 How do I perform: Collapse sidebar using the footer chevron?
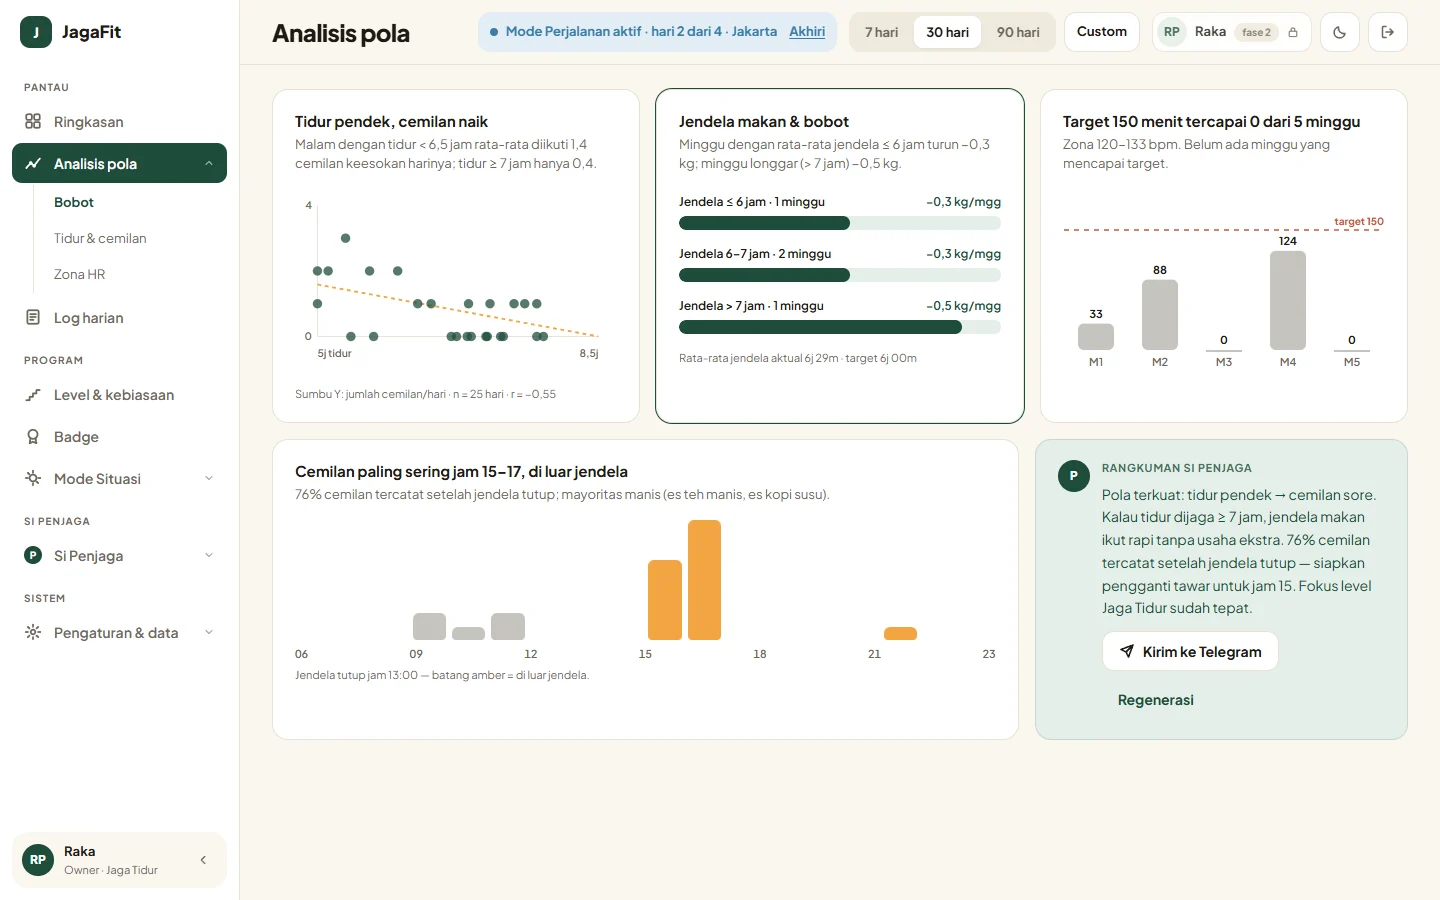tap(203, 860)
